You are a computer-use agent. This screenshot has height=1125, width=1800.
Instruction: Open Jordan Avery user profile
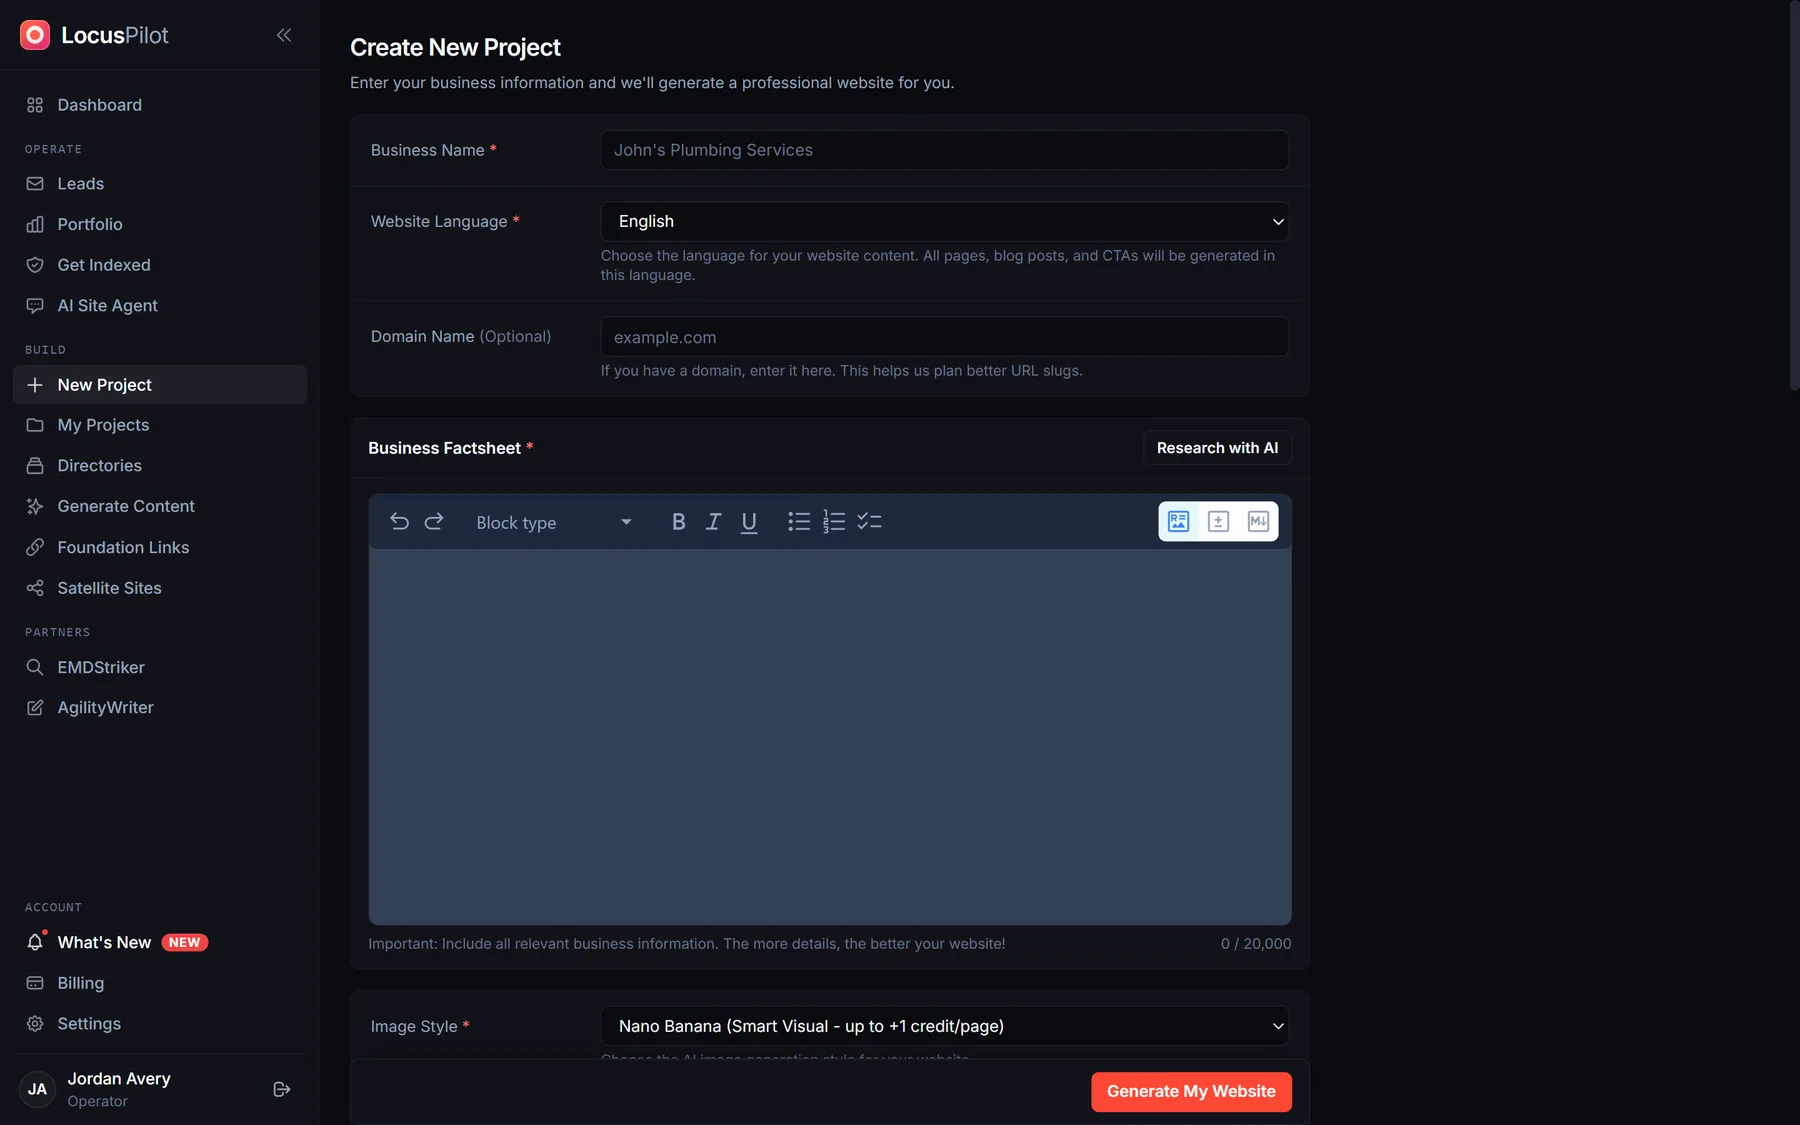pos(119,1089)
